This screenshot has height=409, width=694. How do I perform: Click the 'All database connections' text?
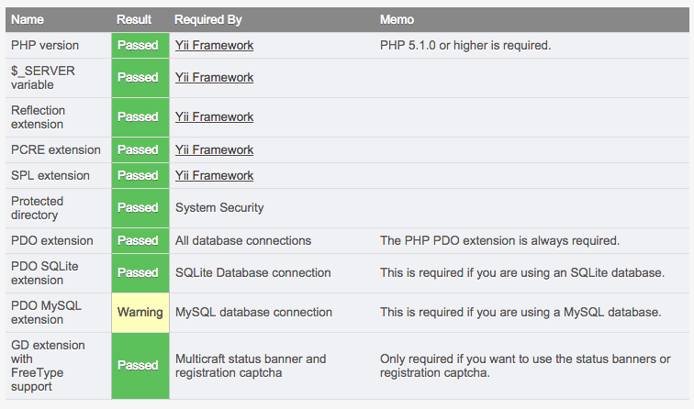coord(243,241)
